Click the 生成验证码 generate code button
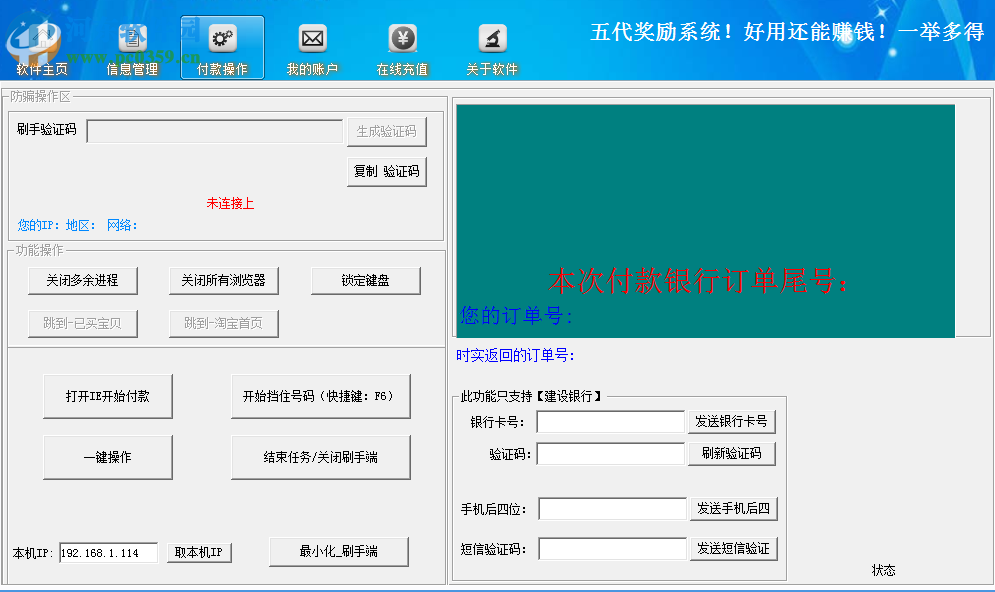Viewport: 995px width, 592px height. 388,131
